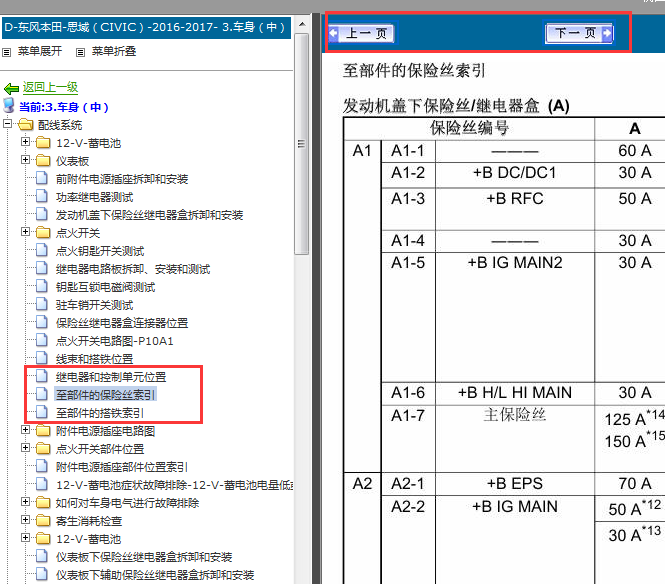Click the page icon for 线束和搭铁位置

[42, 358]
